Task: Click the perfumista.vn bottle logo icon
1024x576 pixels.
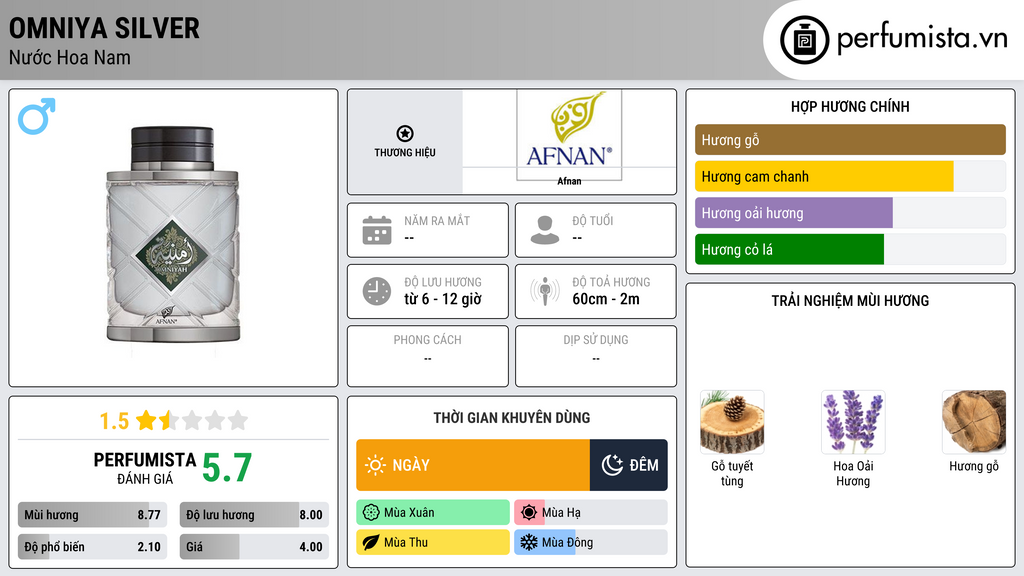Action: [803, 40]
